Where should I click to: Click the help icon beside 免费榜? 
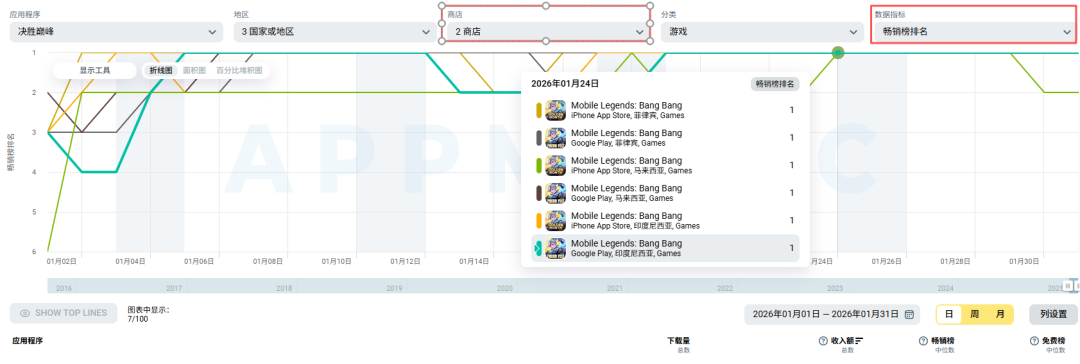(1034, 341)
